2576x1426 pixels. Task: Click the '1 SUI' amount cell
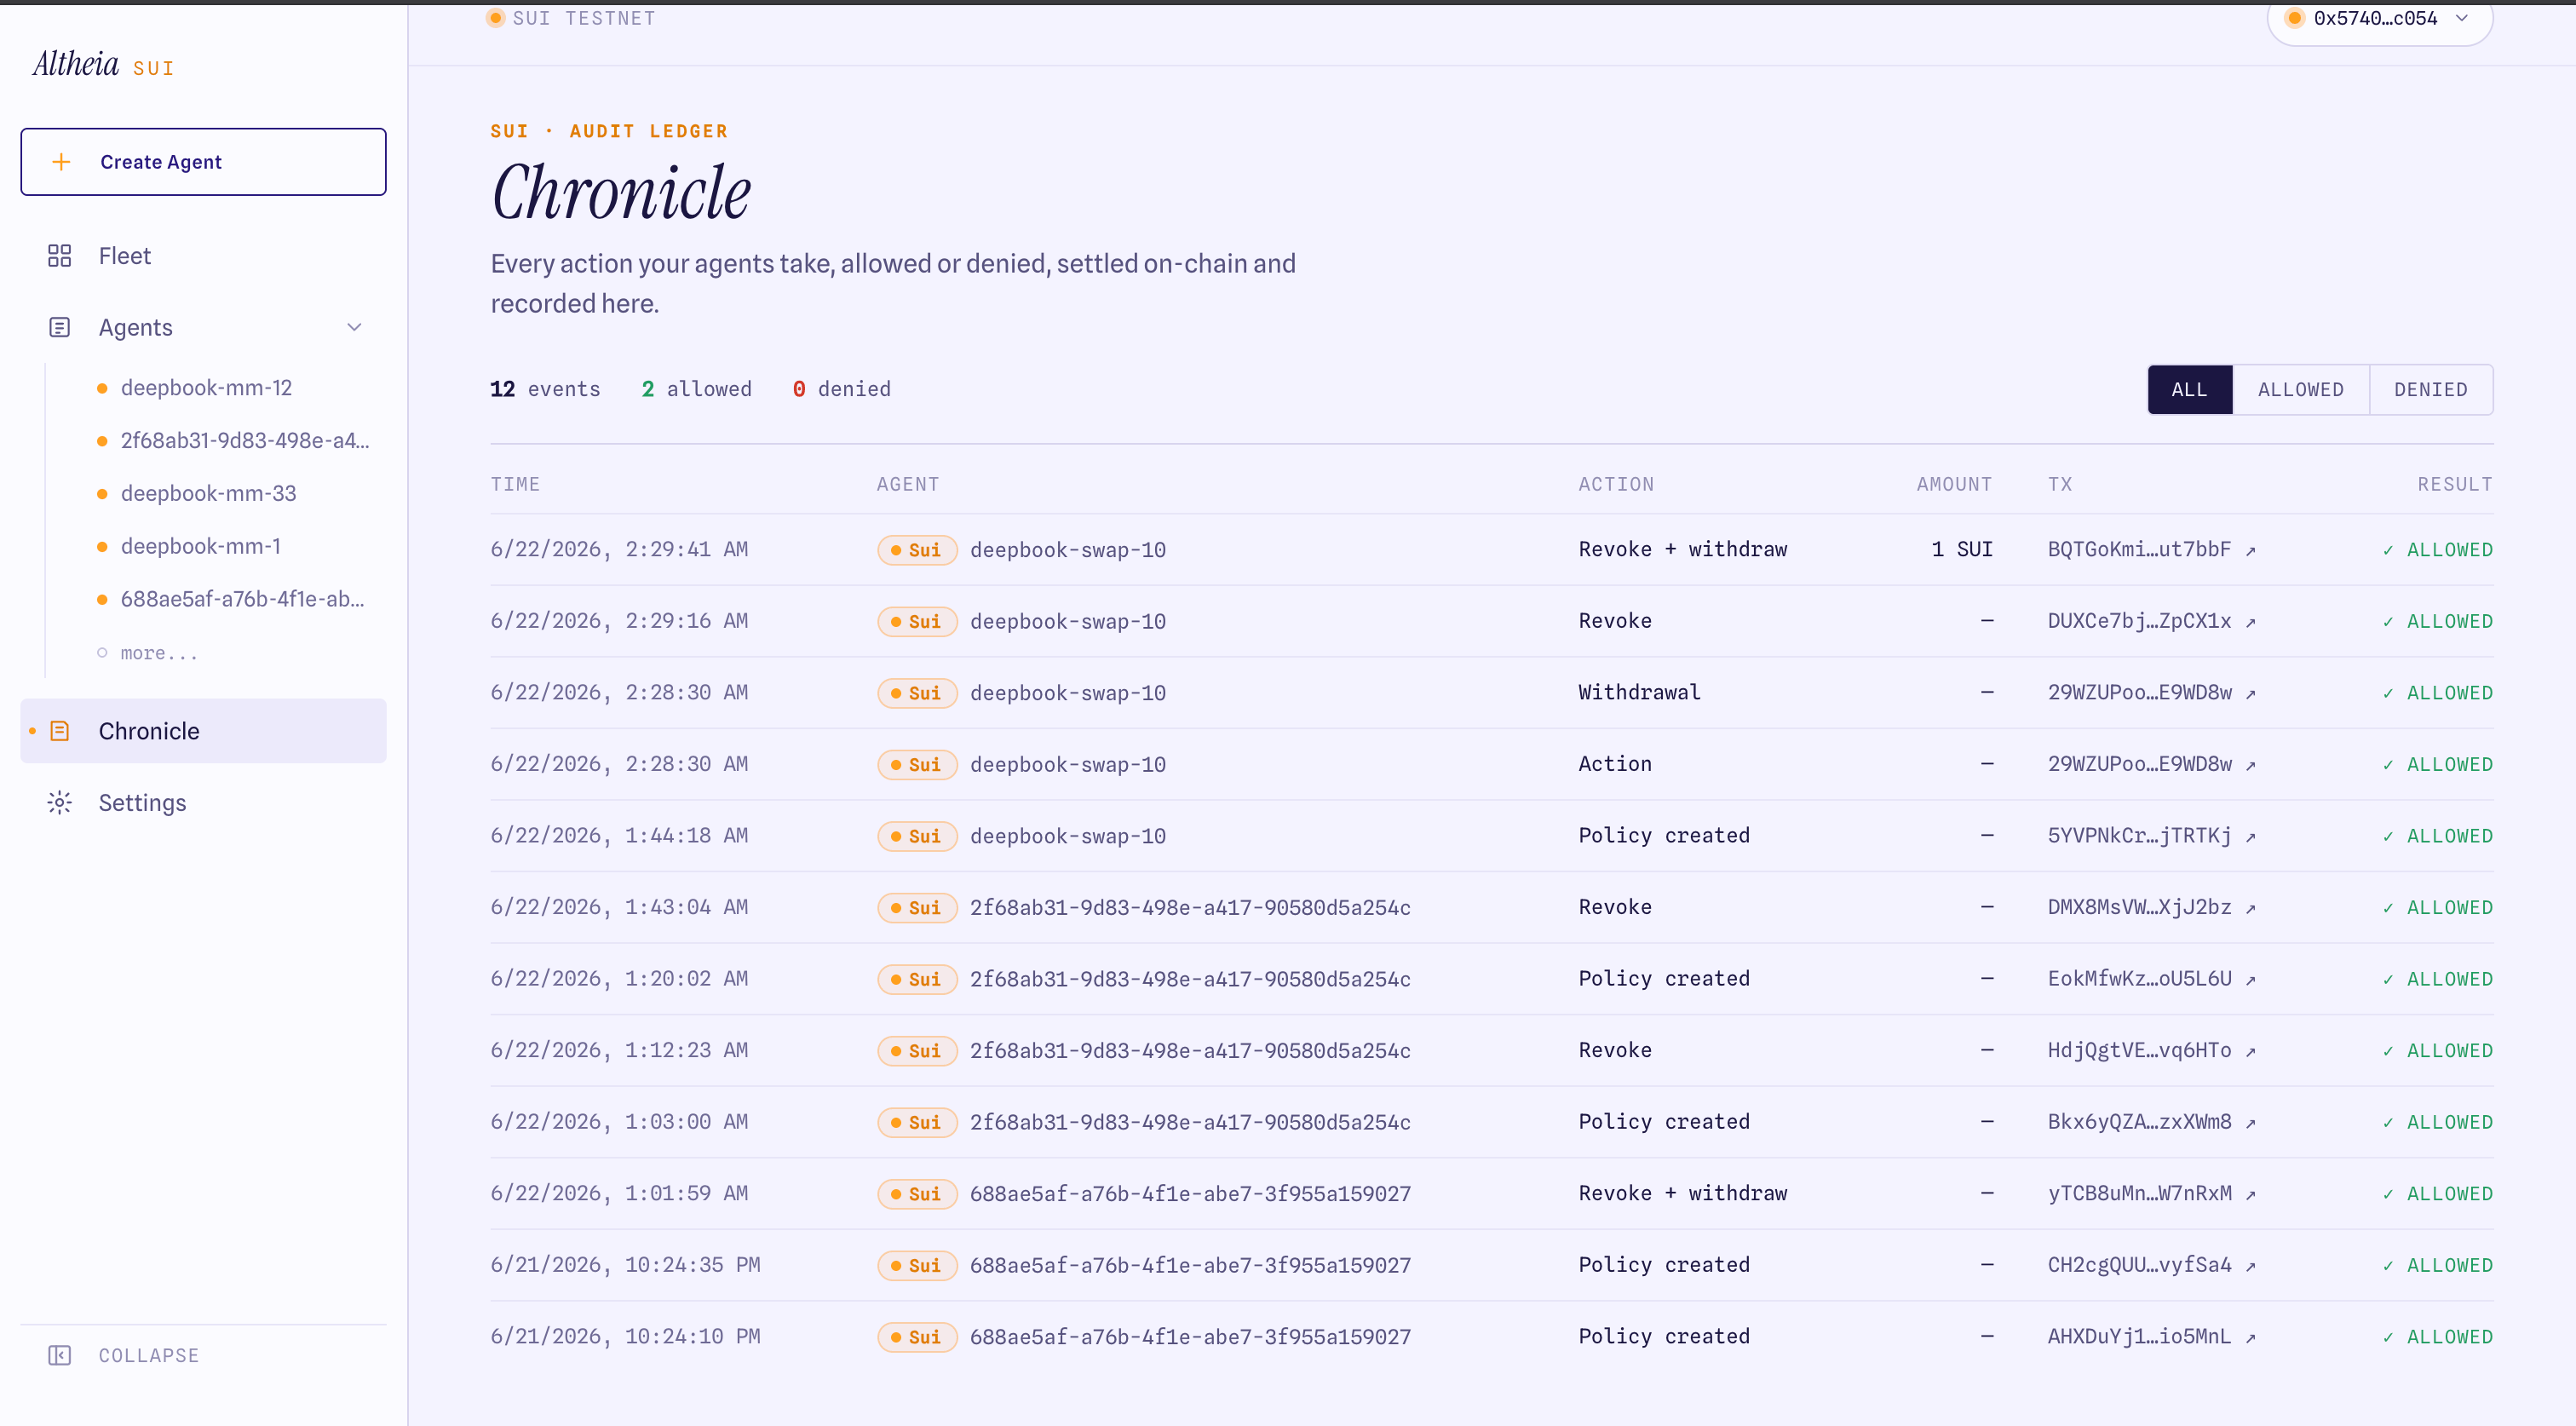[1962, 550]
